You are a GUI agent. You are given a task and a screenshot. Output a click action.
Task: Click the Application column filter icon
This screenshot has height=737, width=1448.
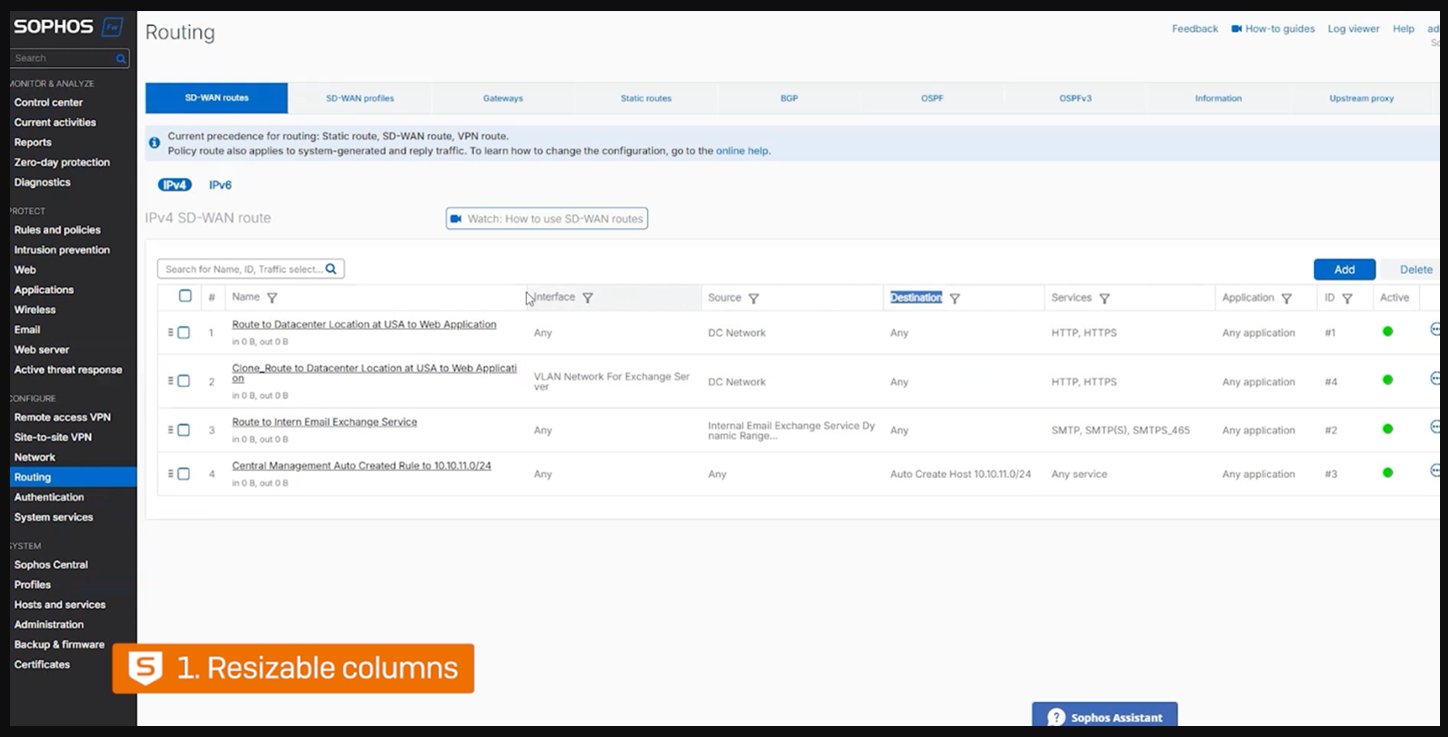tap(1286, 298)
